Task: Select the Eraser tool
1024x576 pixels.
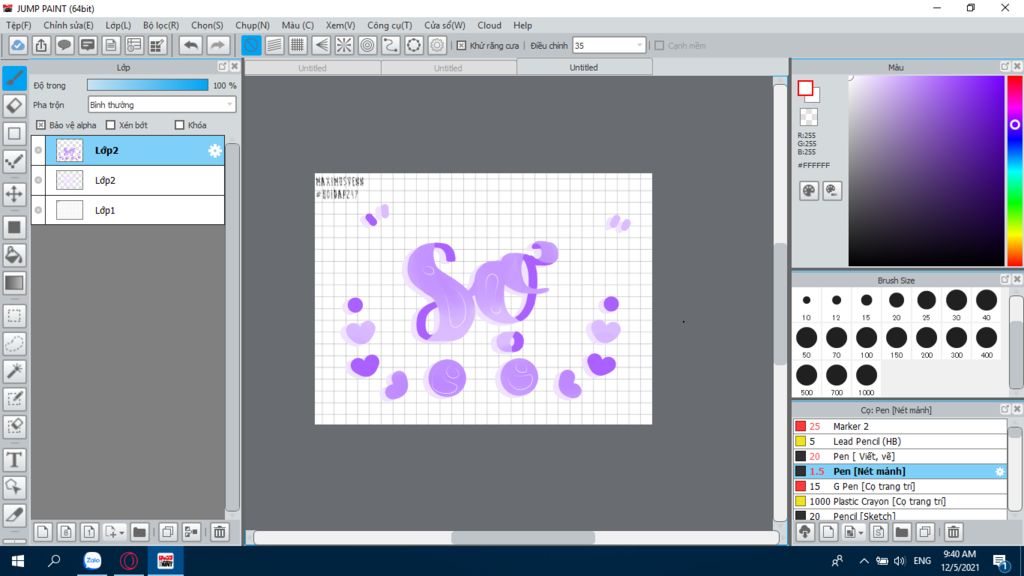Action: coord(14,106)
